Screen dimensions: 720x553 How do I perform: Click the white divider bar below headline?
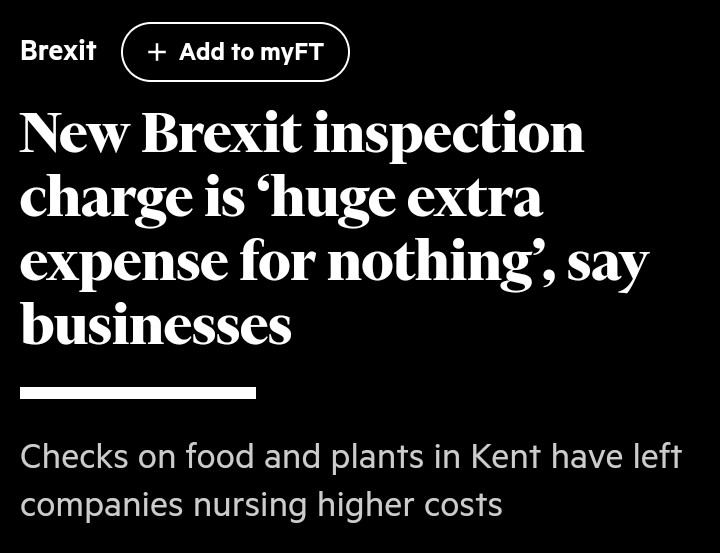[x=138, y=393]
